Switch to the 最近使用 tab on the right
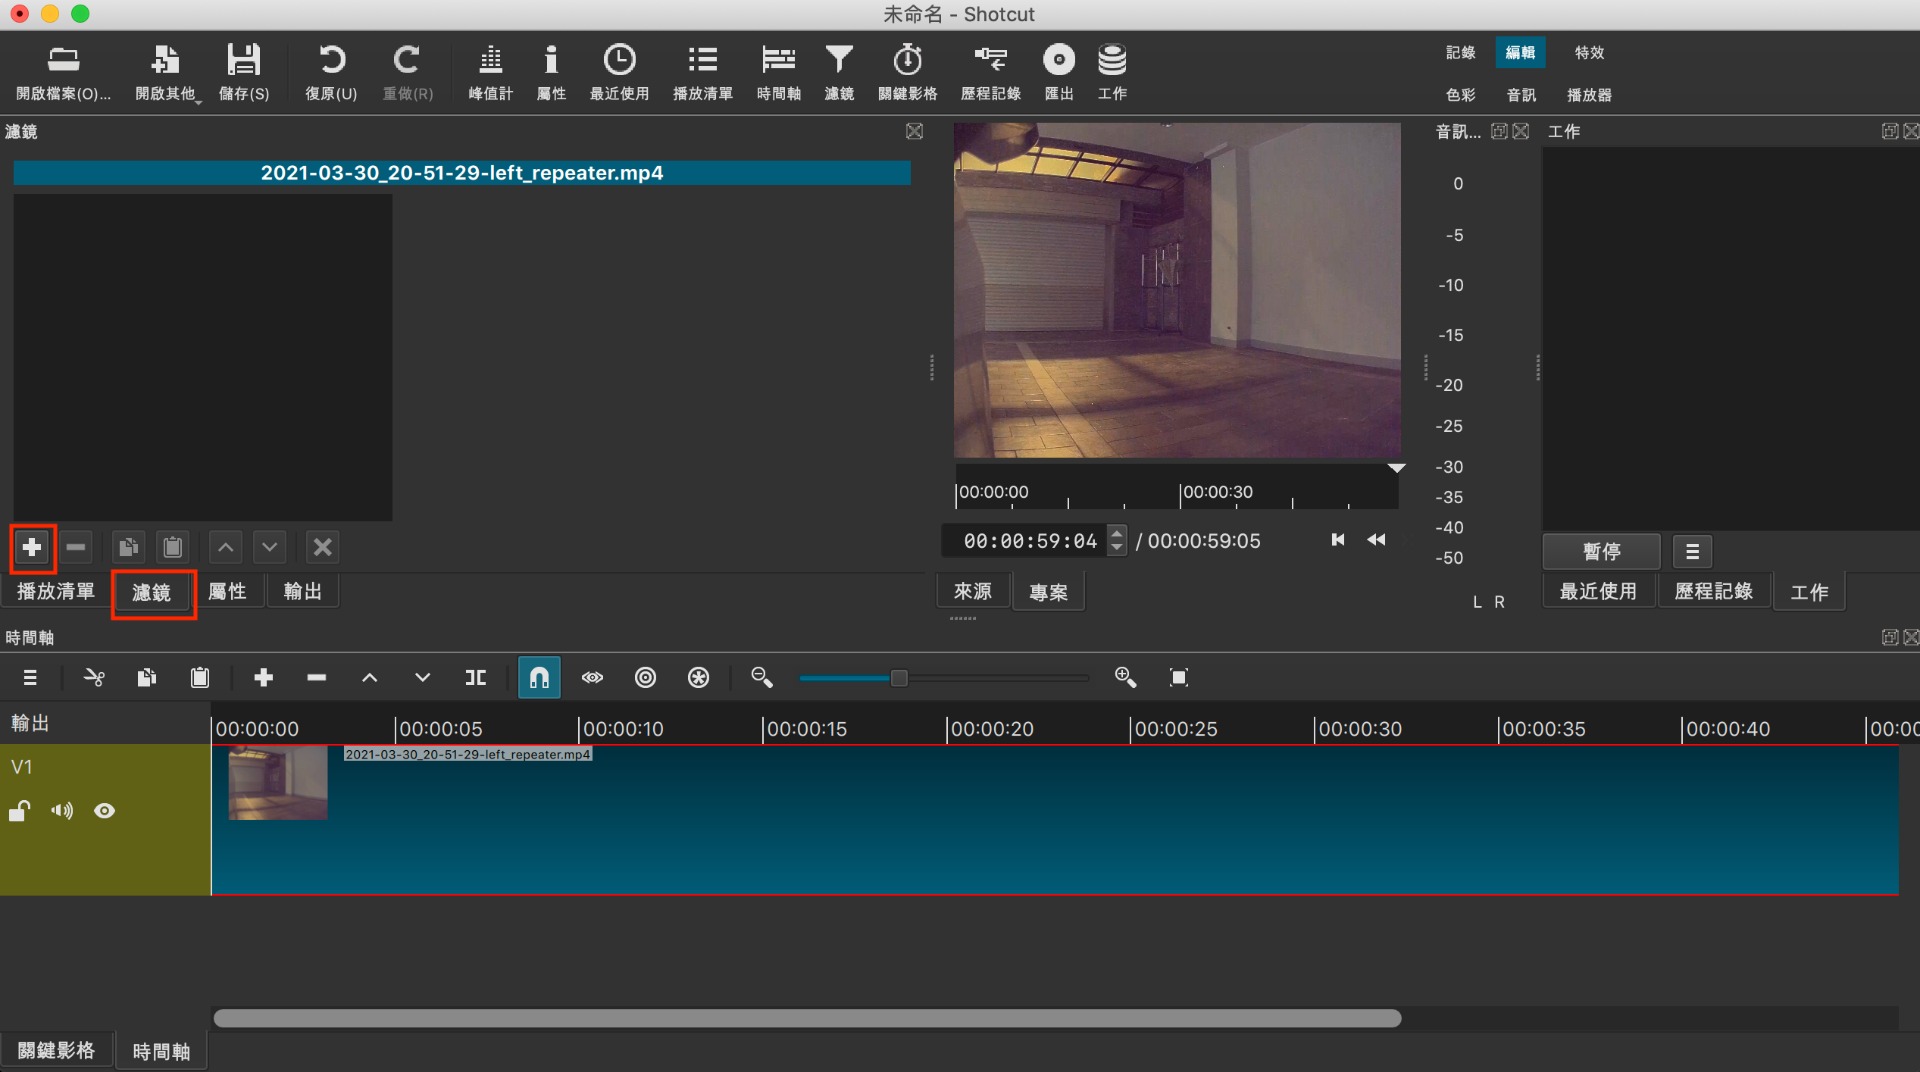The height and width of the screenshot is (1072, 1920). pyautogui.click(x=1598, y=592)
